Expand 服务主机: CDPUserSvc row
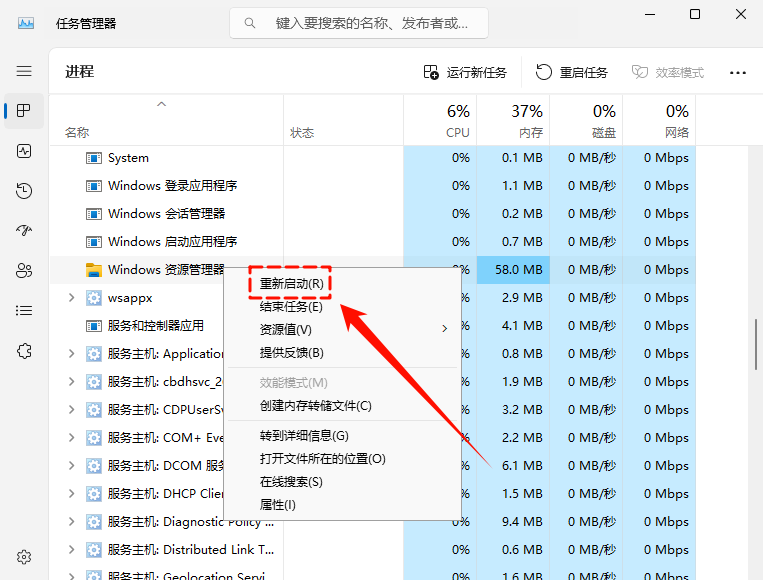 click(72, 409)
